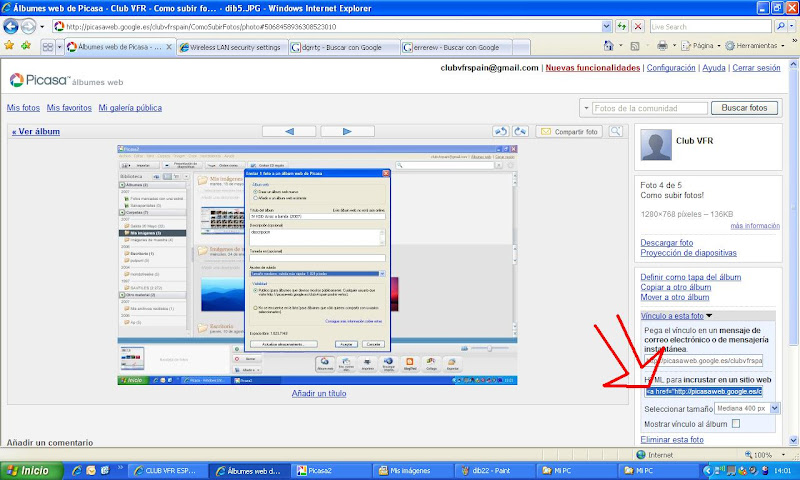The image size is (800, 480).
Task: Click the Home page icon in toolbar
Action: [609, 46]
